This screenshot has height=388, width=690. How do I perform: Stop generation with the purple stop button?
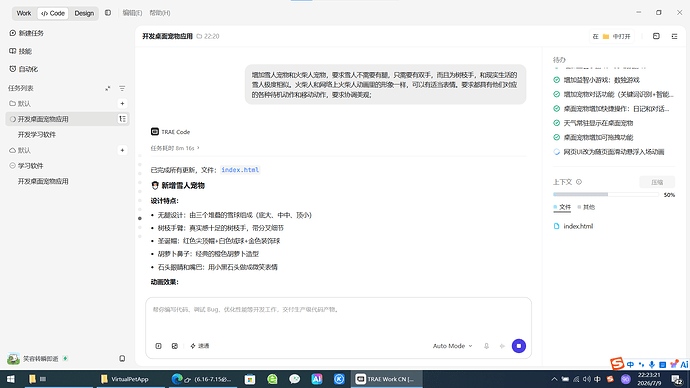tap(519, 346)
